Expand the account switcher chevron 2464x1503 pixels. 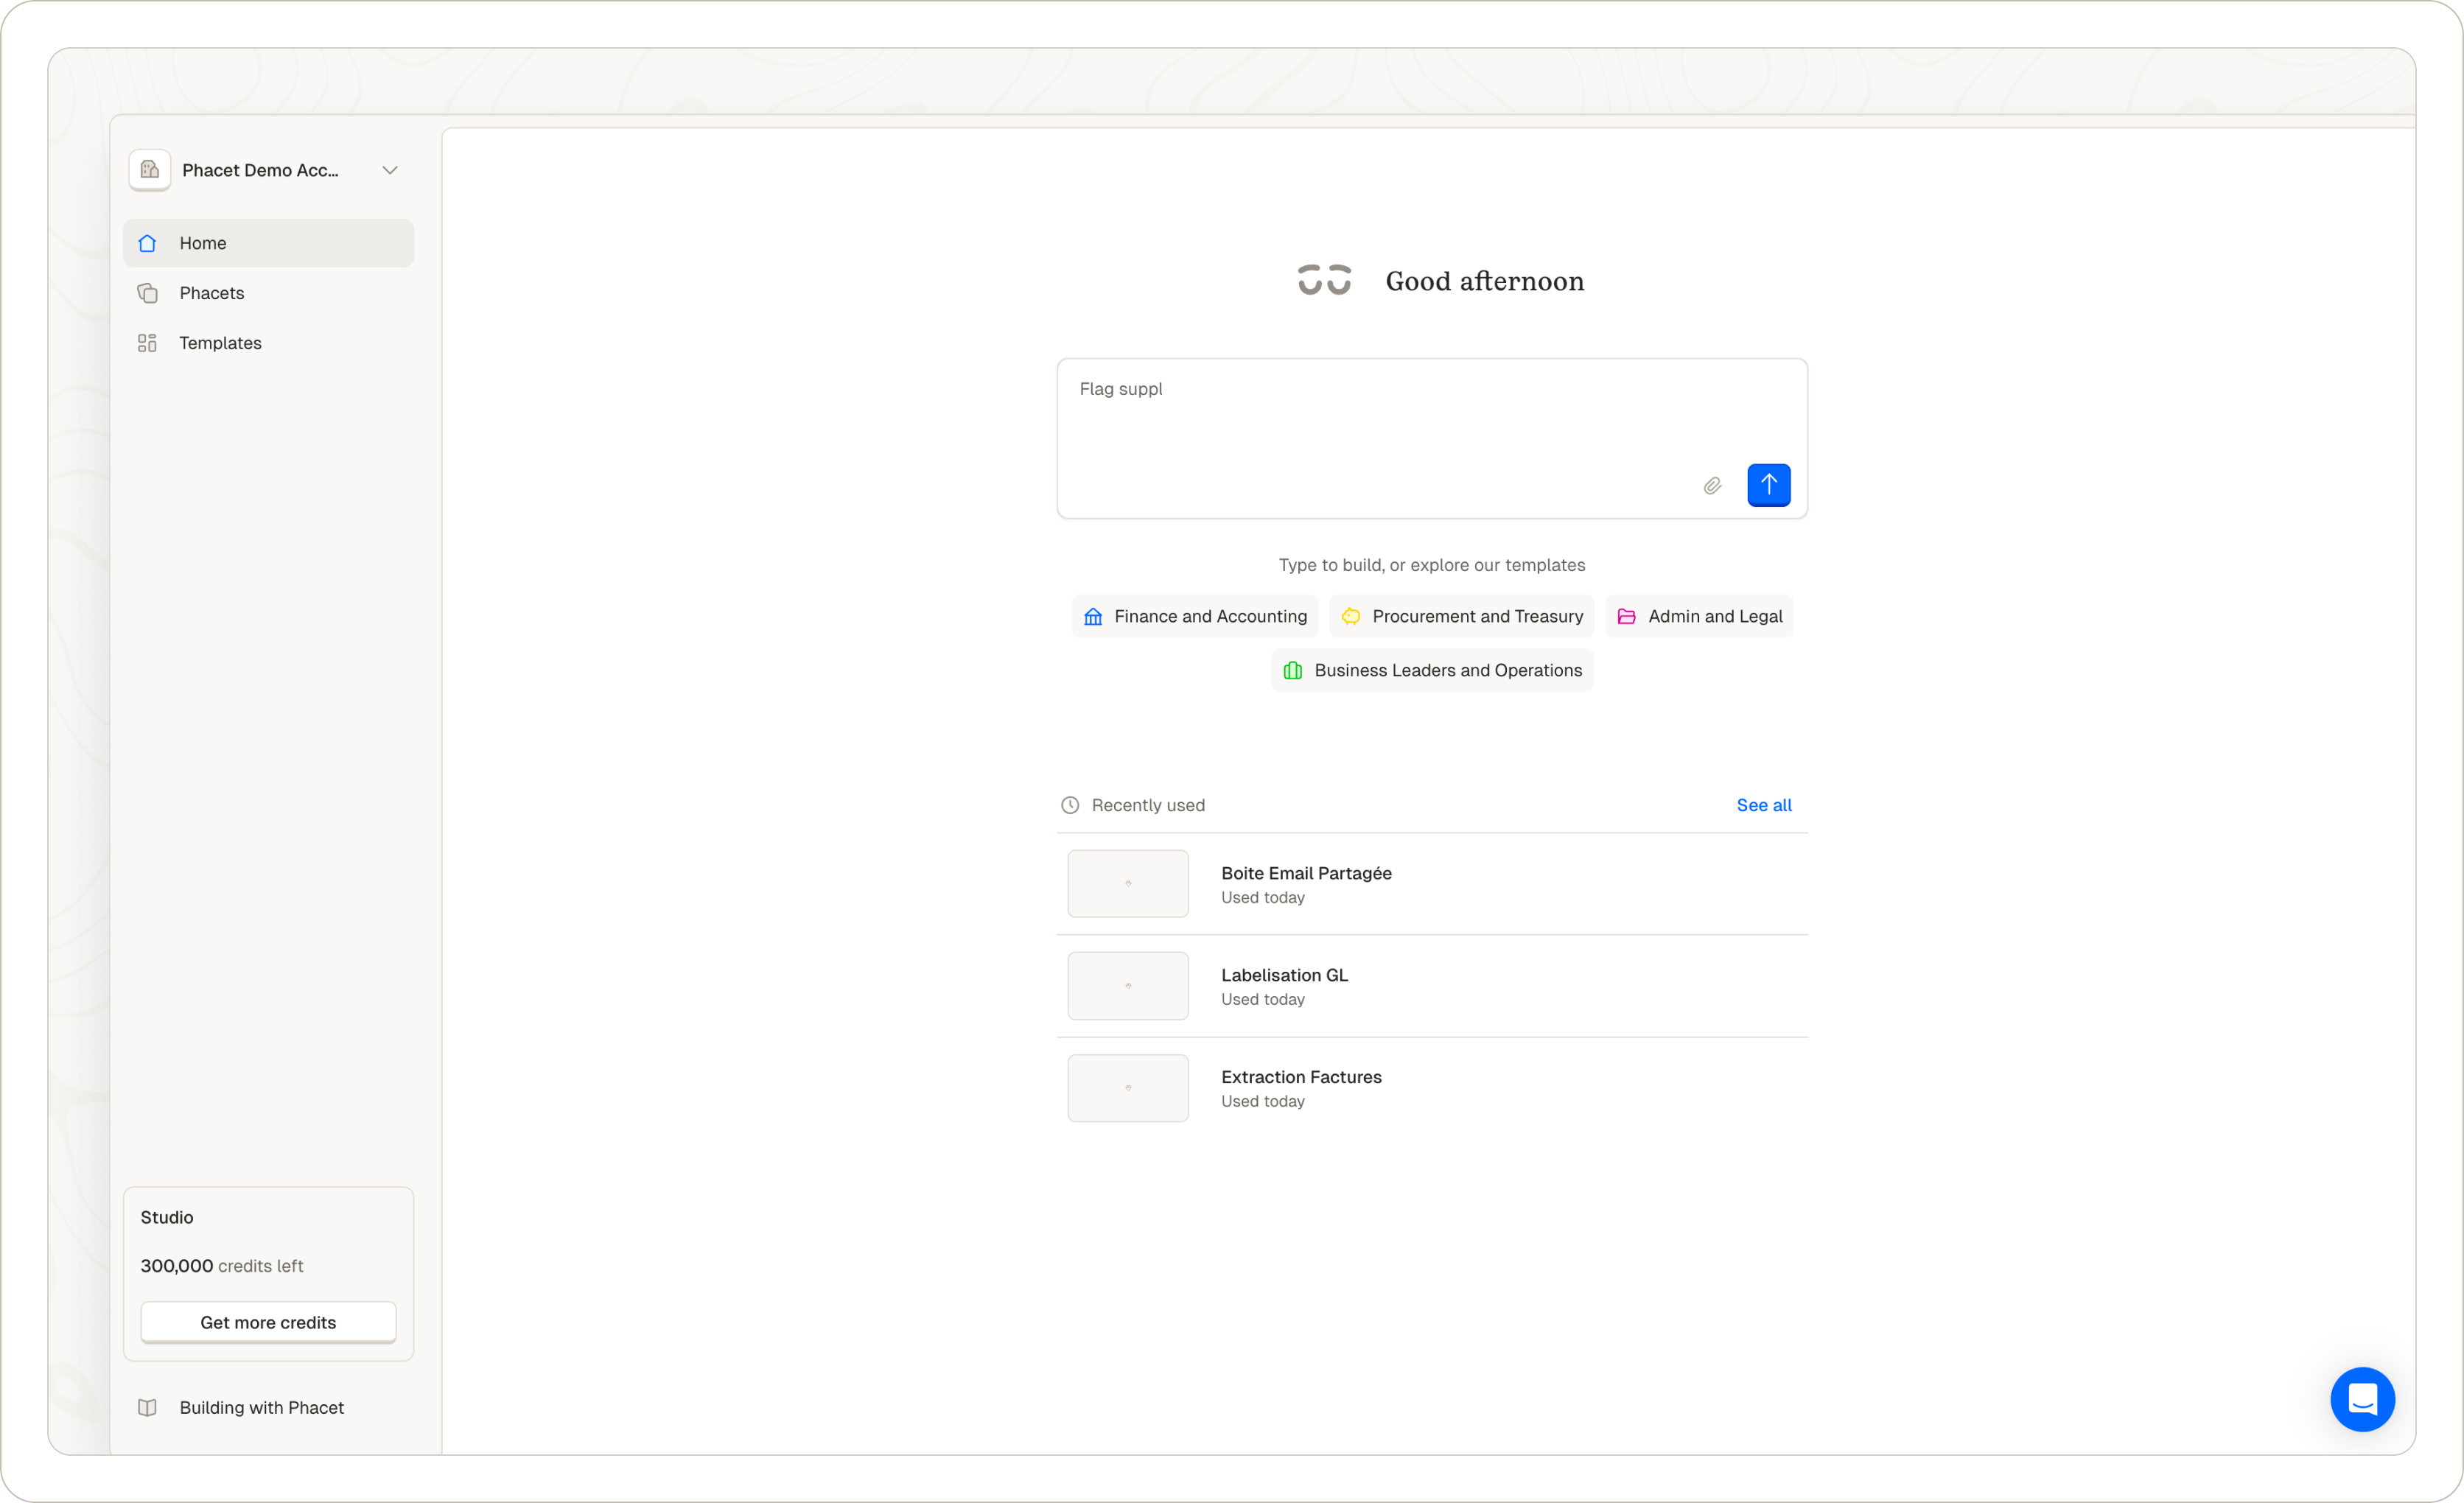tap(390, 170)
